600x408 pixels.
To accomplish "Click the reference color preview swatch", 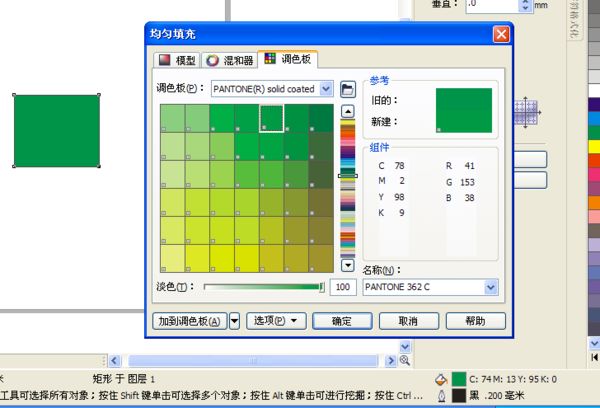I will tap(464, 110).
